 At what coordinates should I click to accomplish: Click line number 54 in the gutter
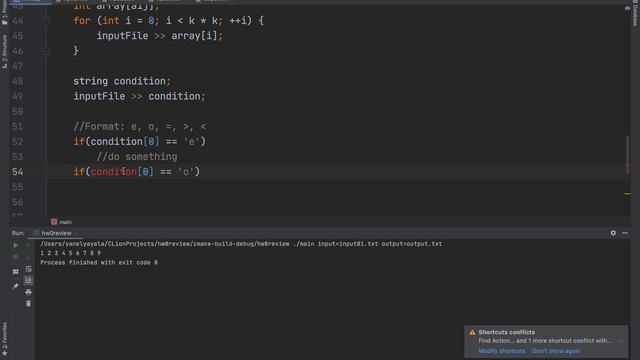18,172
